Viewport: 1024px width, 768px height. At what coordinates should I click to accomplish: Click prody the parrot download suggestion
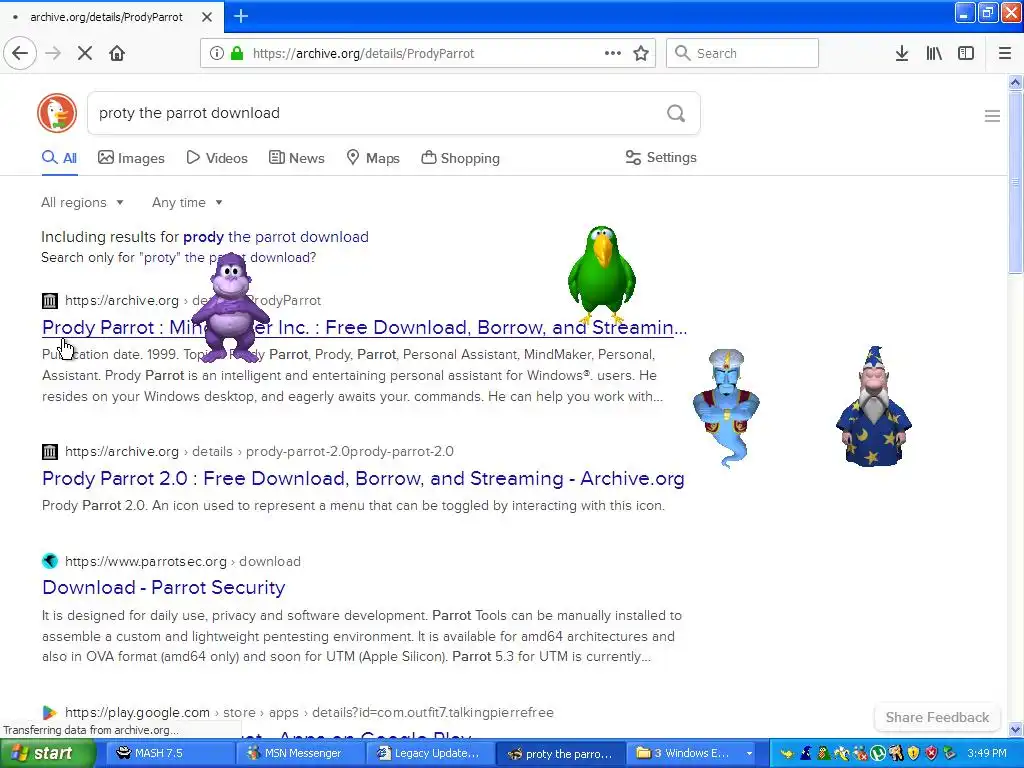(276, 236)
